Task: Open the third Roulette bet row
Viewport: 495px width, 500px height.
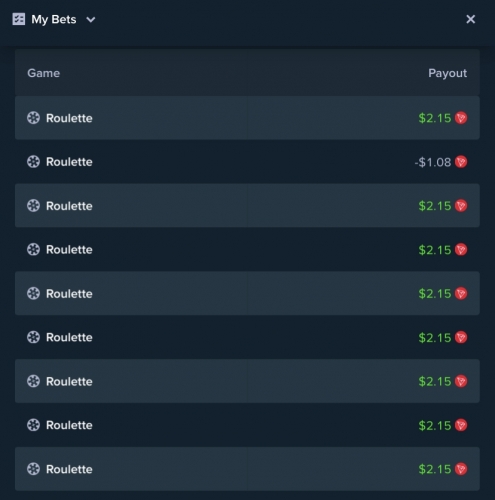Action: pos(247,205)
